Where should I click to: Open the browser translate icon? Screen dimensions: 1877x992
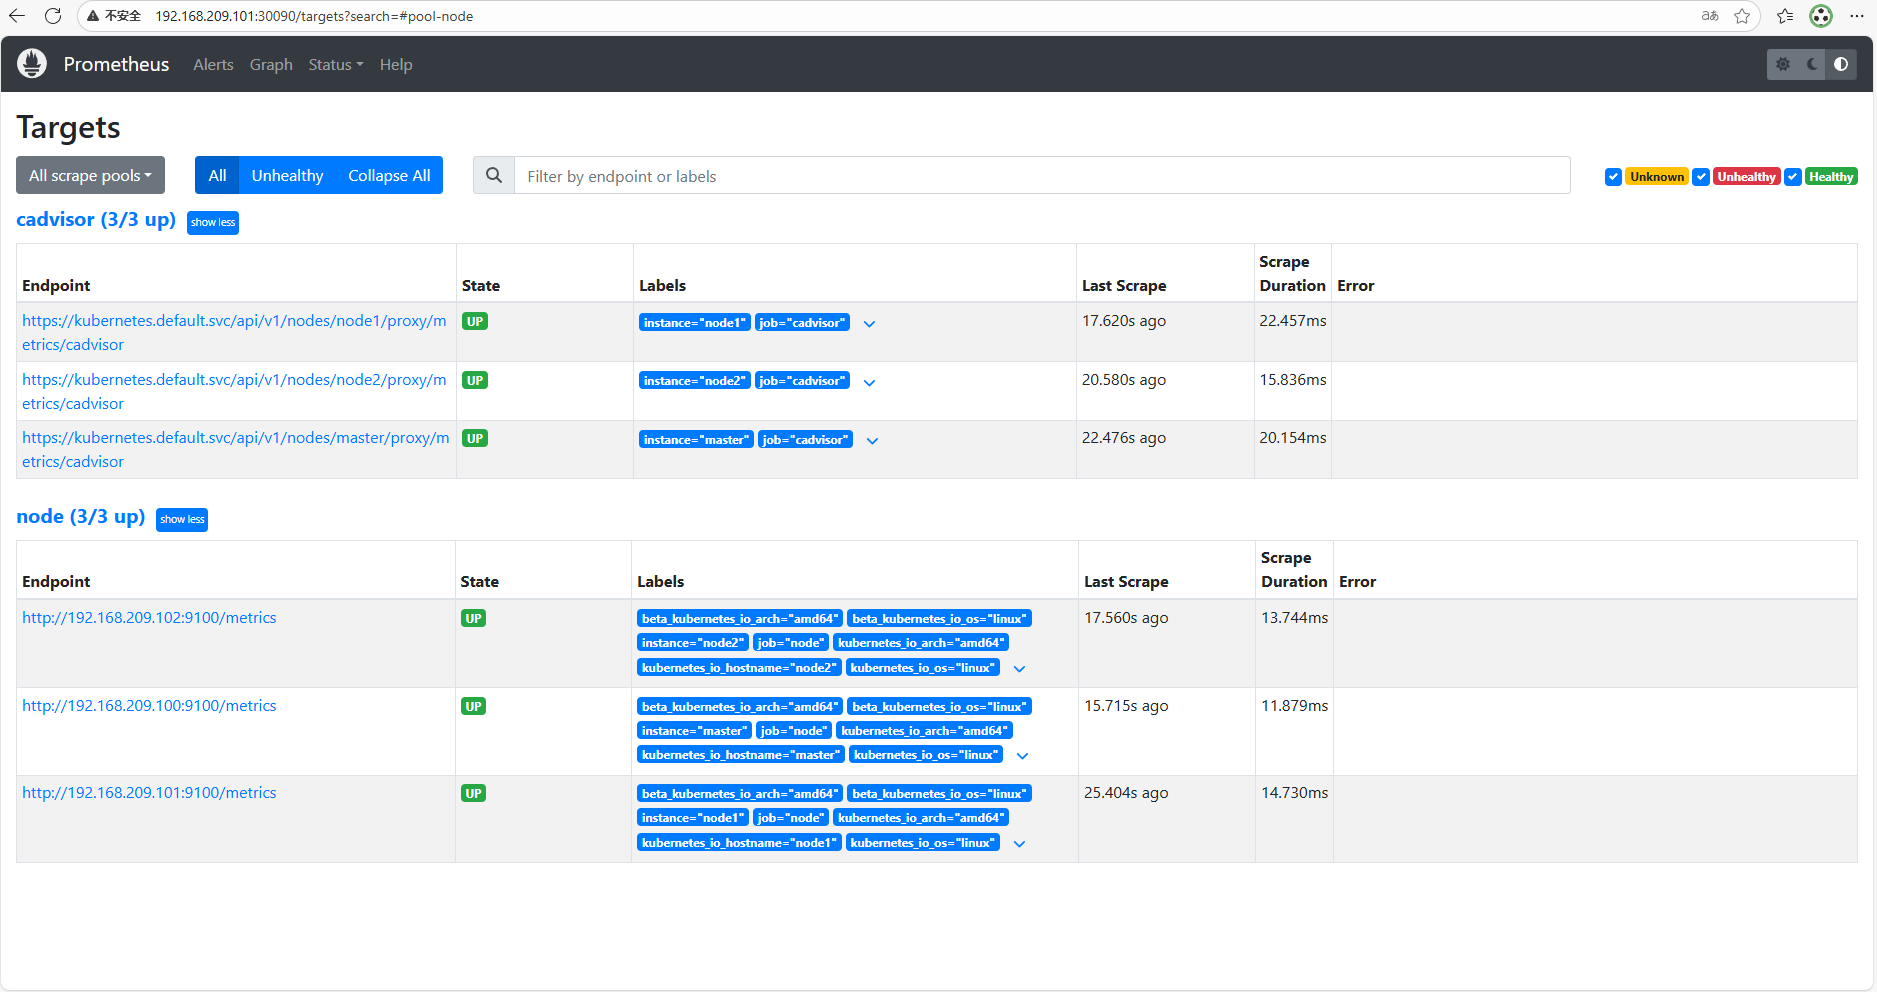(1710, 16)
